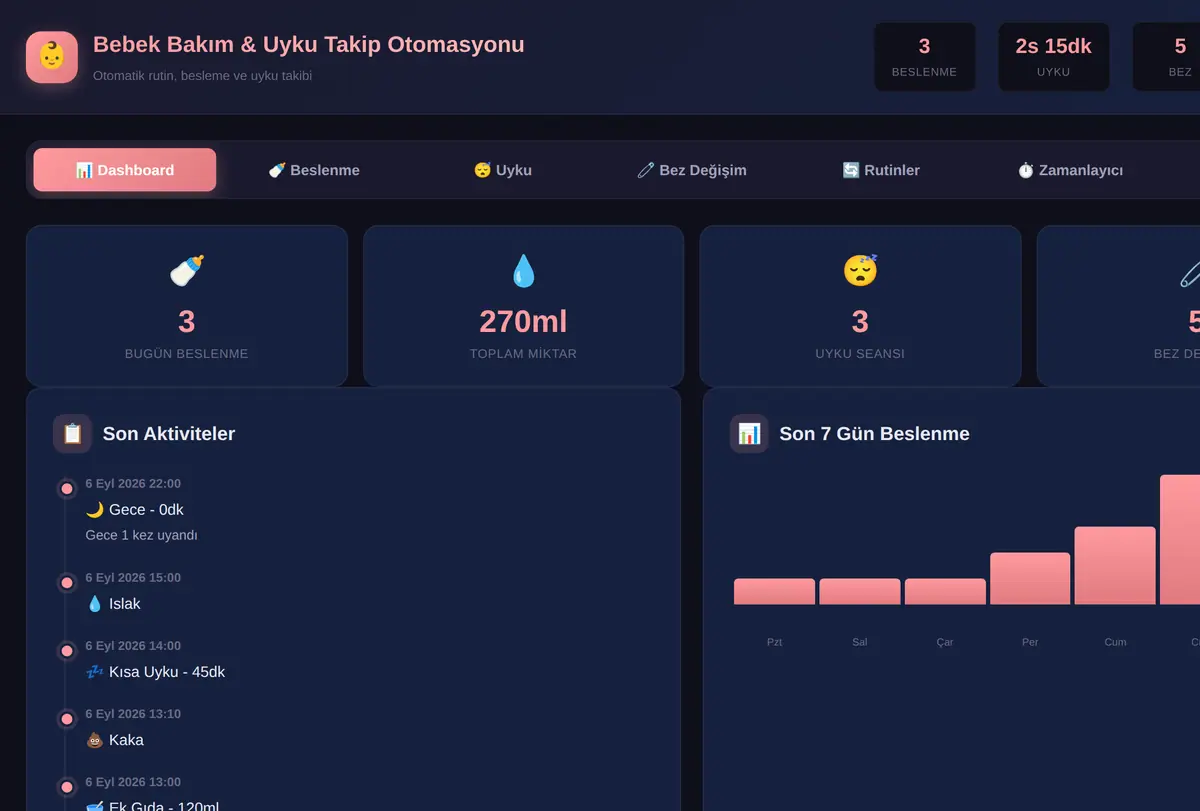Screen dimensions: 1200x811
Task: Click the water droplet icon above 270ml
Action: point(523,271)
